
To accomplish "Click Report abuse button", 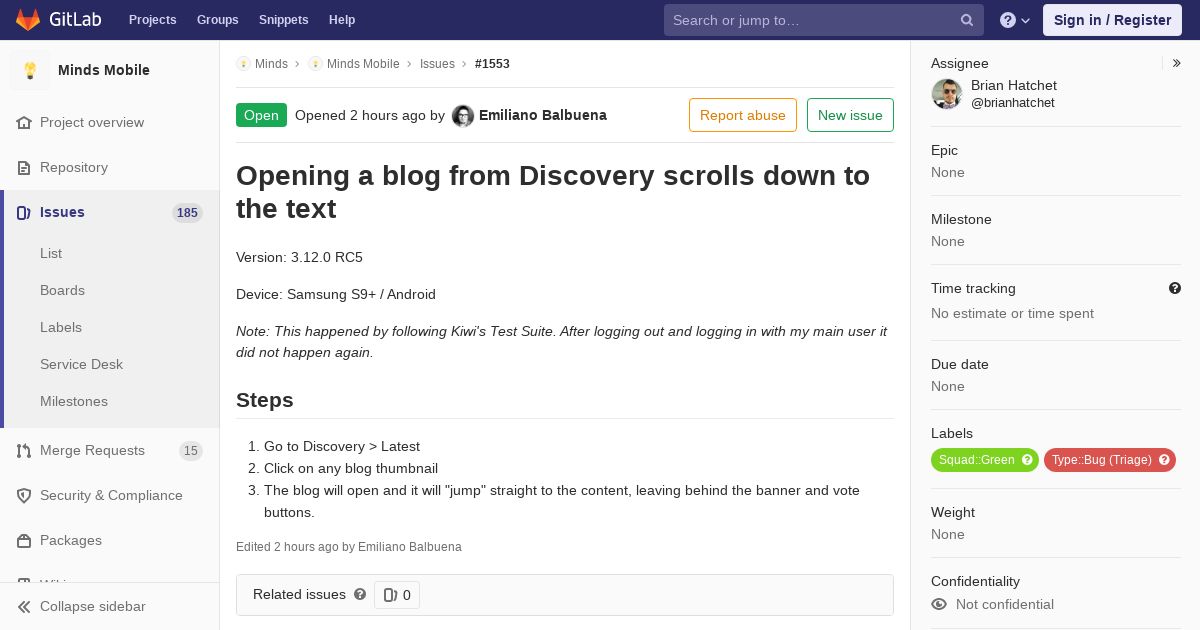I will (743, 115).
